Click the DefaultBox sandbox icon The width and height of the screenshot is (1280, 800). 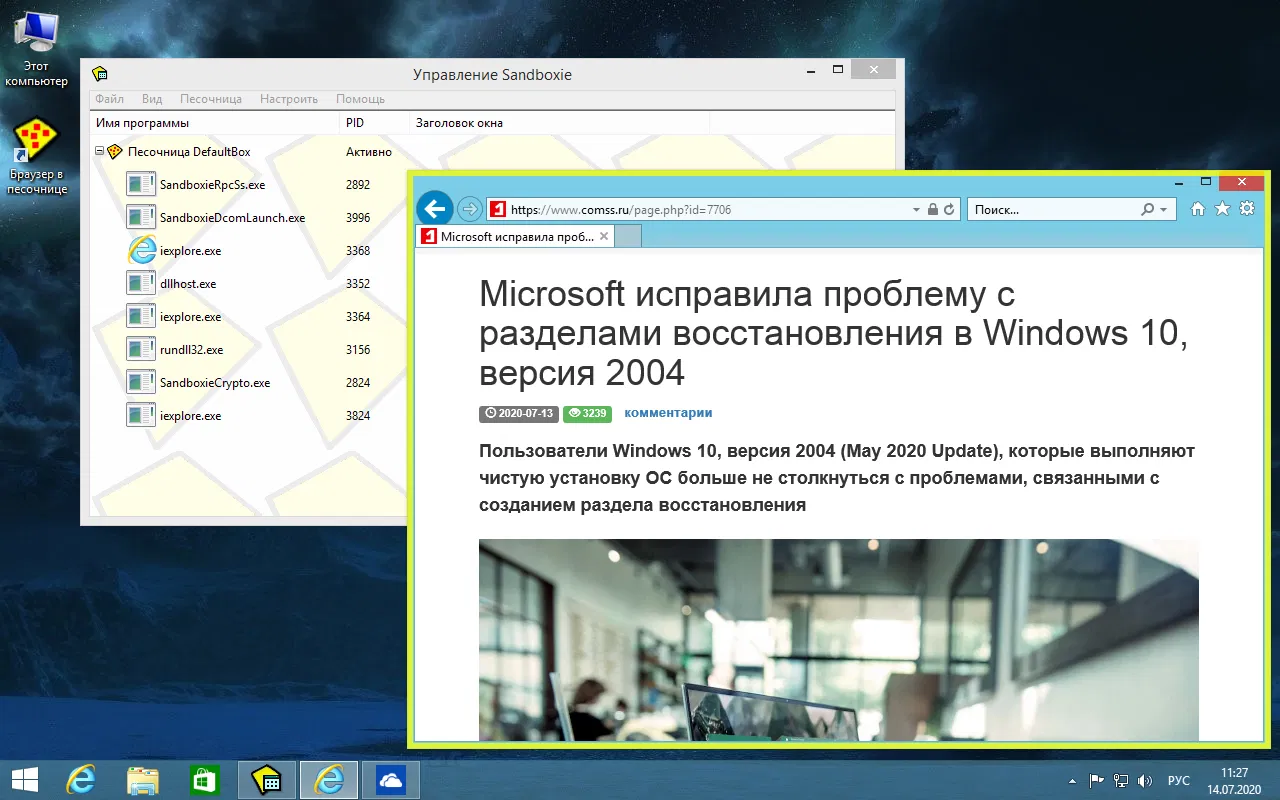(x=114, y=152)
